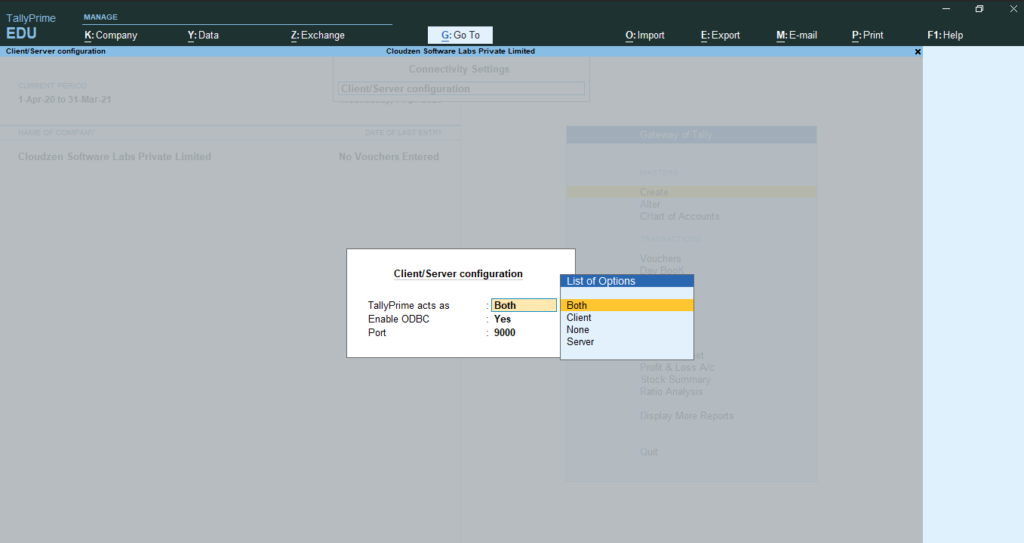The height and width of the screenshot is (543, 1024).
Task: Close the Client/Server configuration screen with X
Action: [918, 52]
